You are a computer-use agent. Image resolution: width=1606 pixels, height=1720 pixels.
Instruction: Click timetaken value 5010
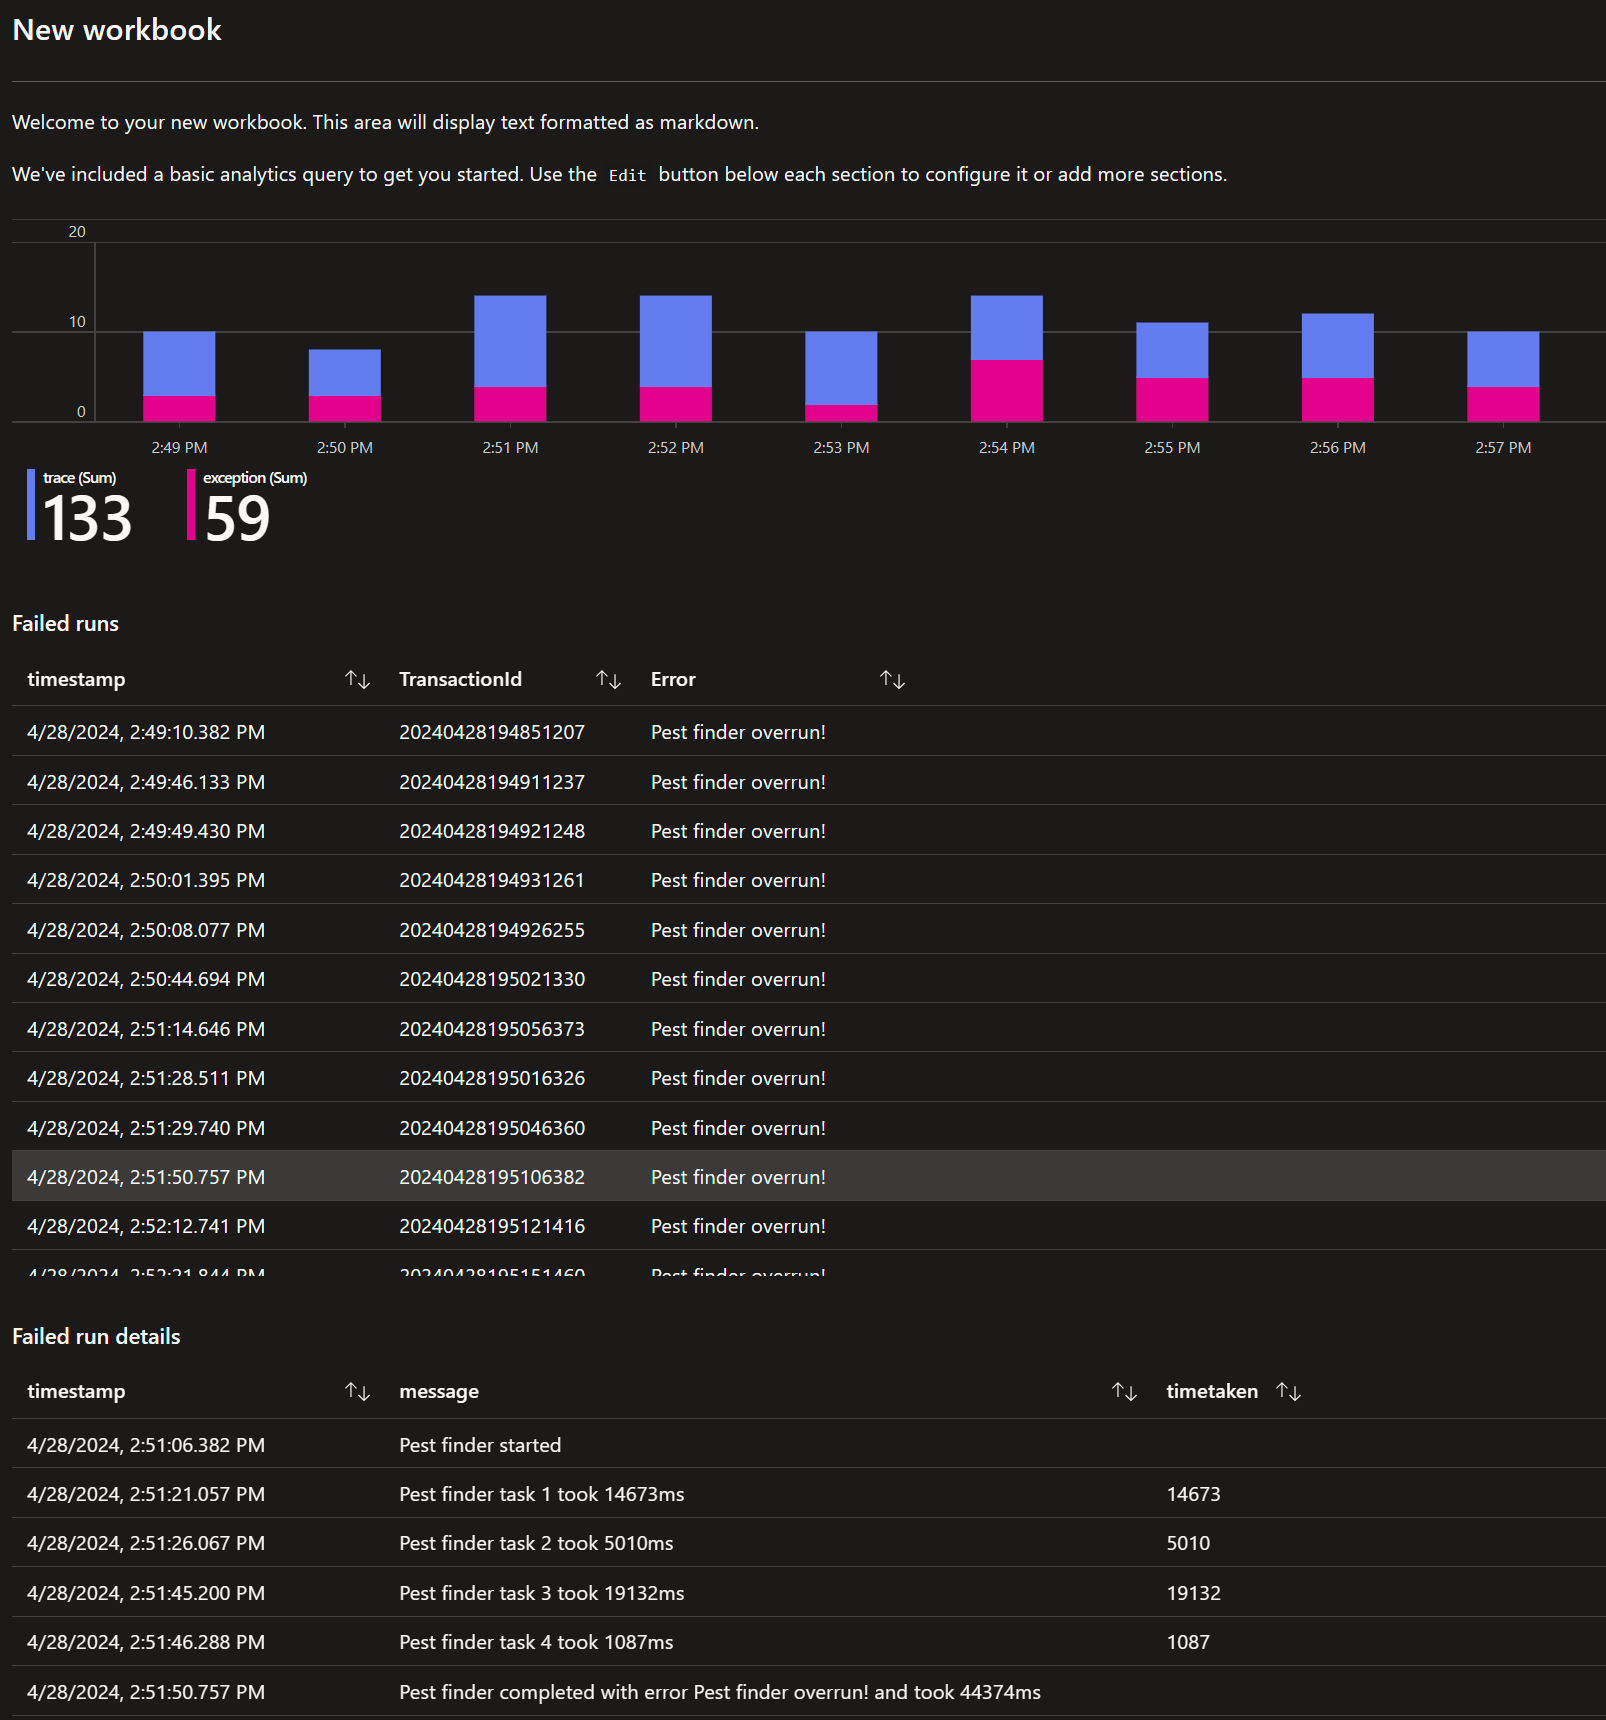[x=1188, y=1543]
